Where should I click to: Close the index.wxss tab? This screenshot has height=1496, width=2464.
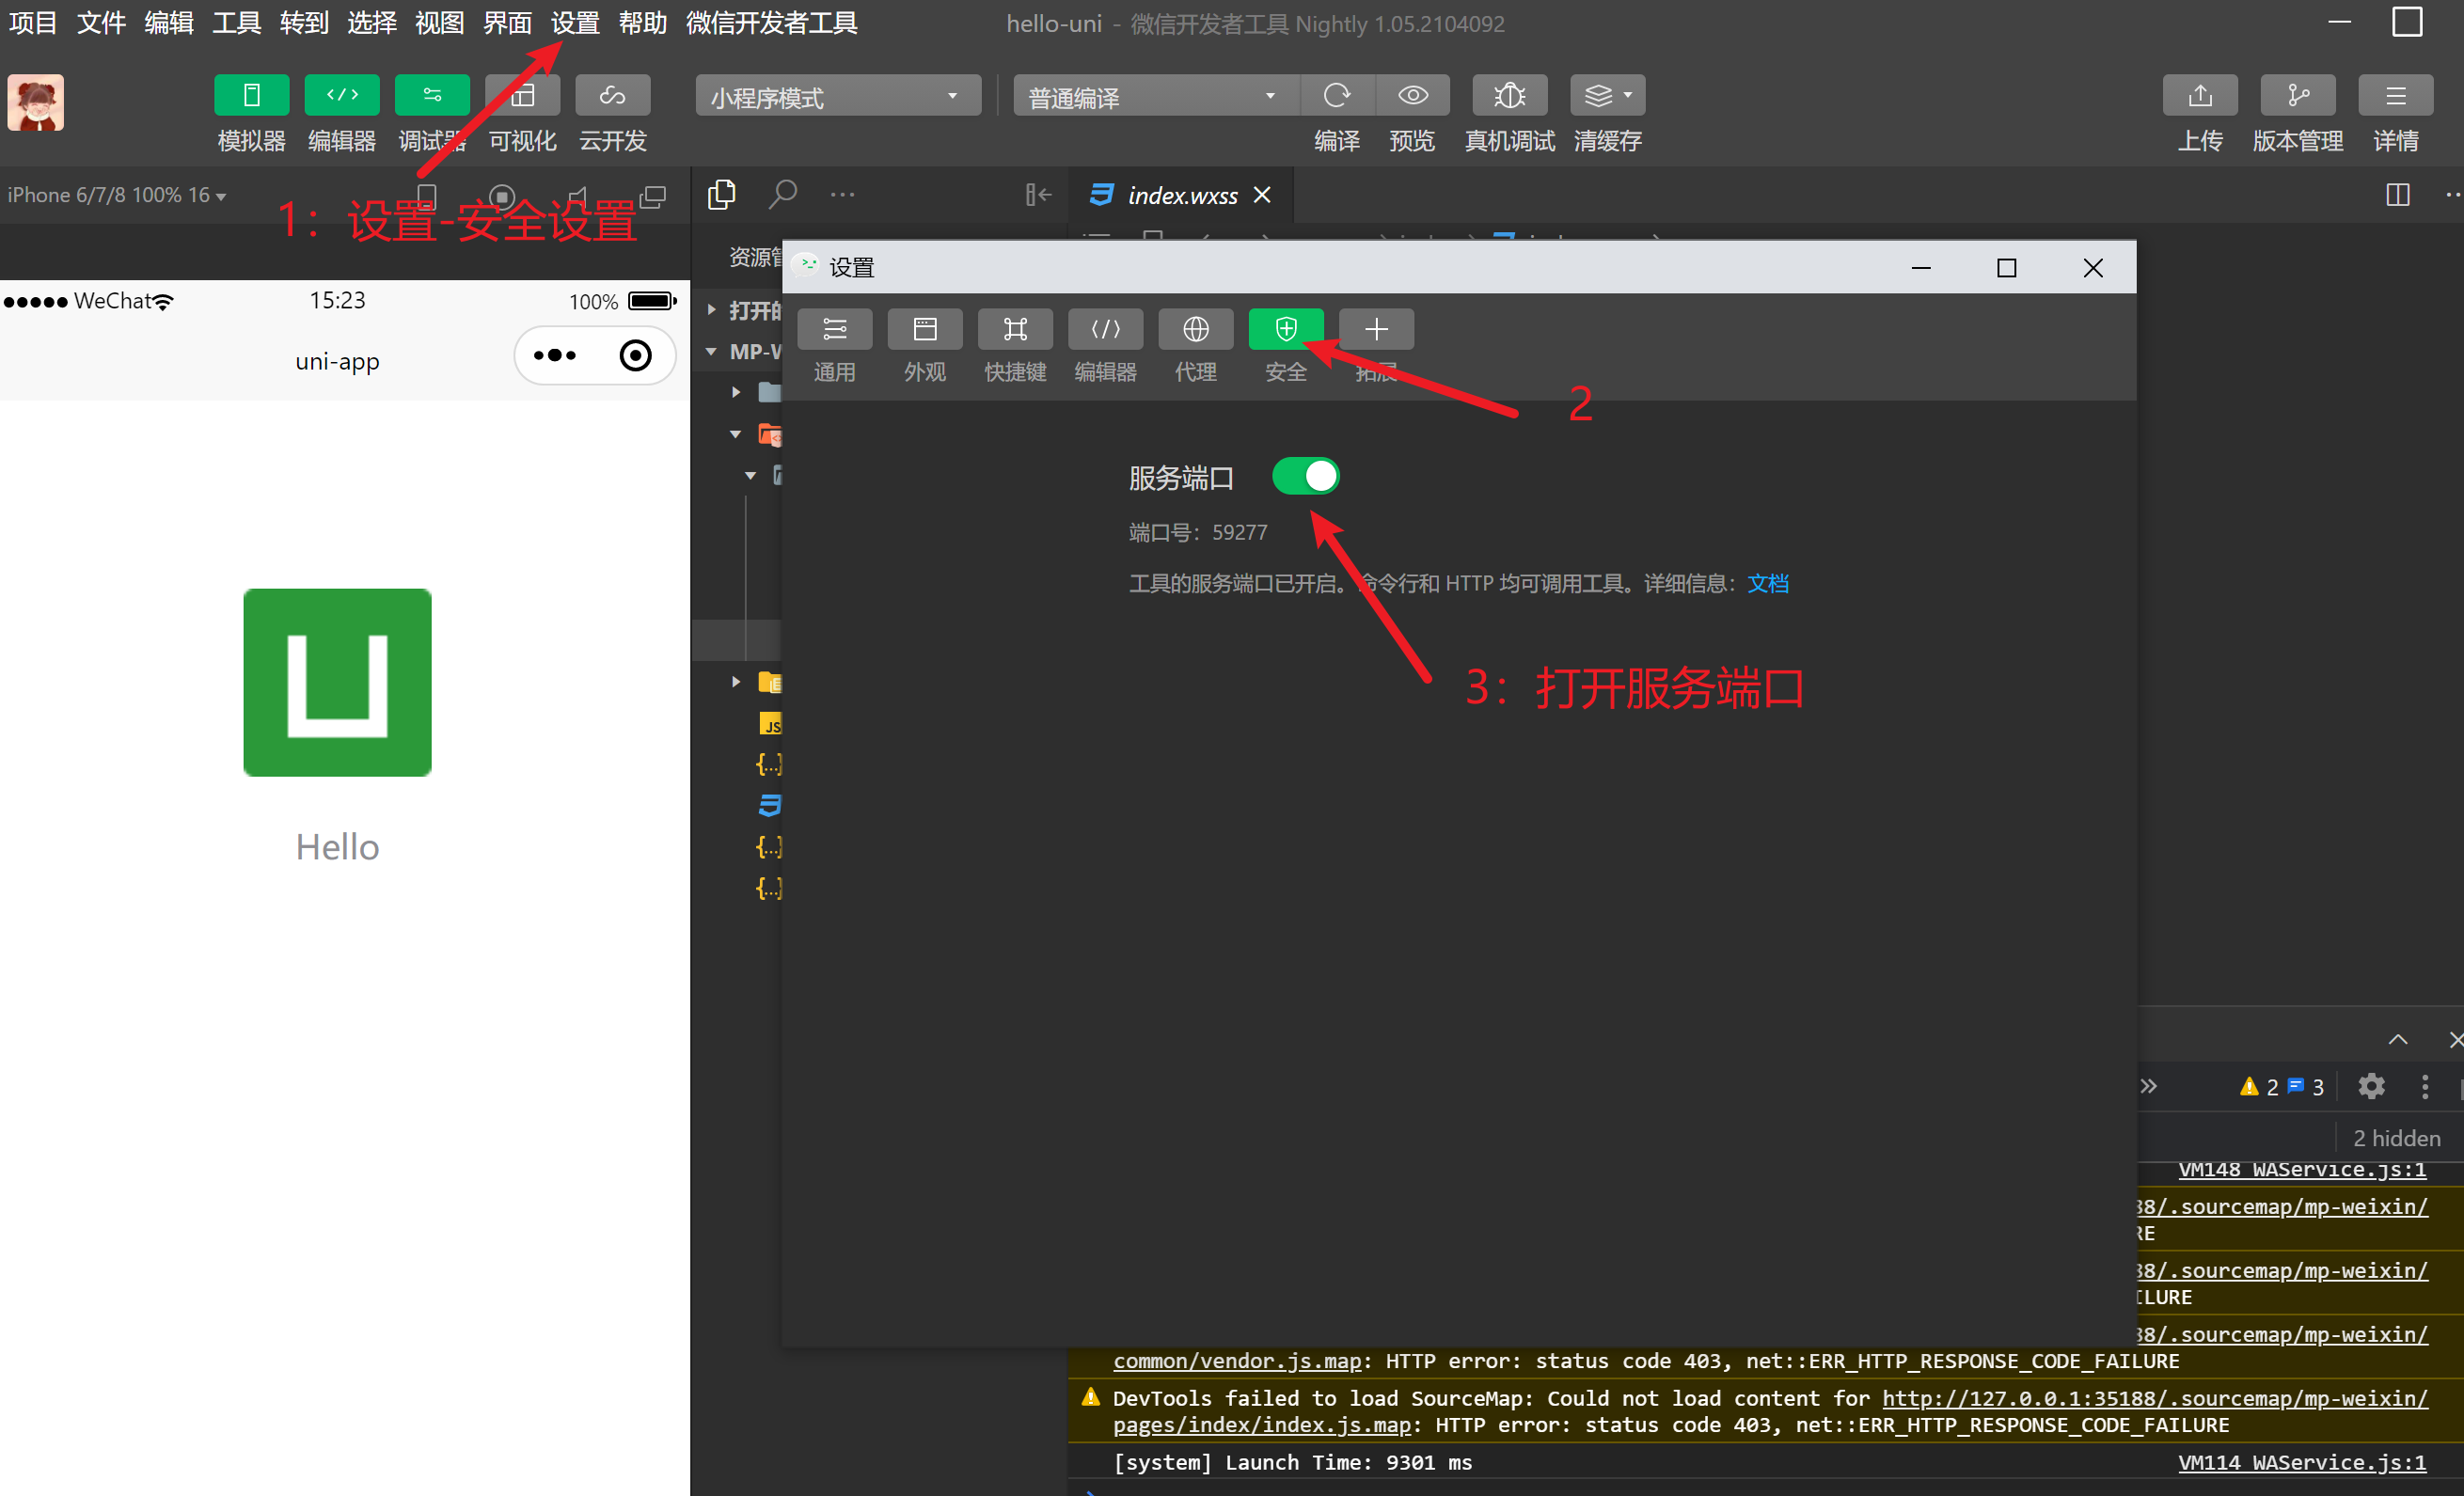tap(1263, 195)
